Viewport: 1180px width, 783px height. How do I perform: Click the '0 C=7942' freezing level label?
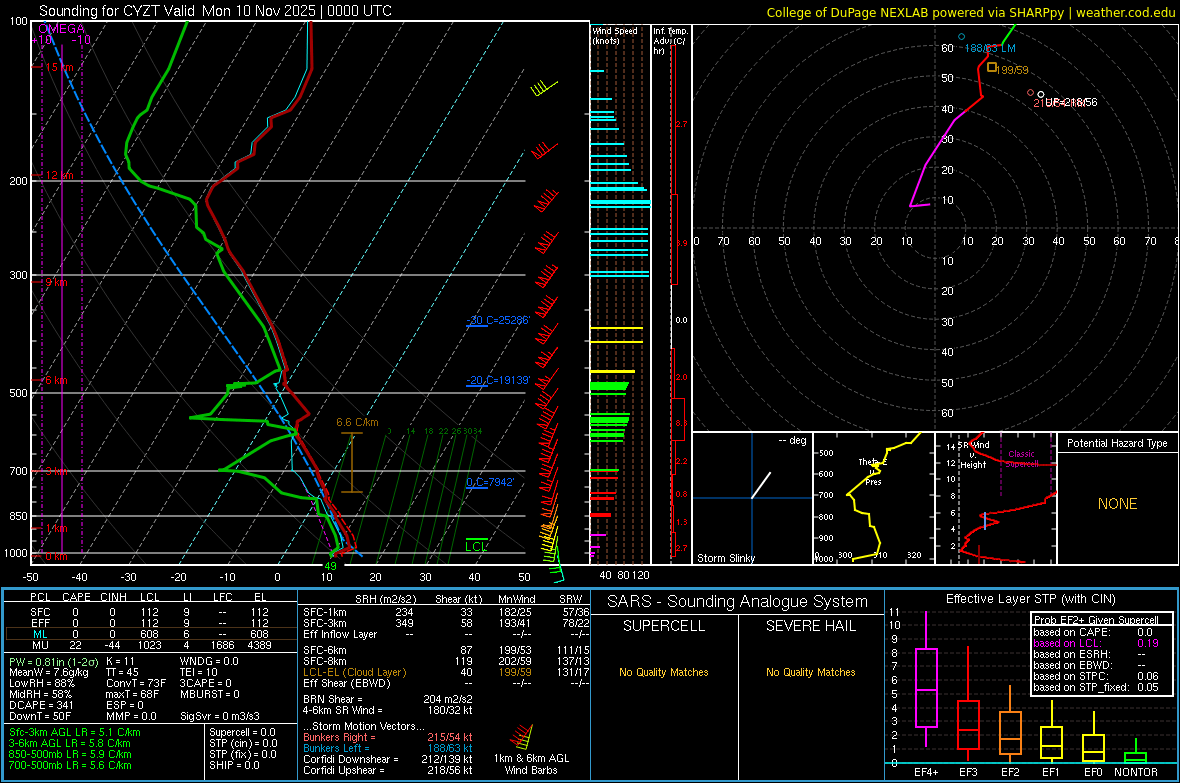point(490,482)
